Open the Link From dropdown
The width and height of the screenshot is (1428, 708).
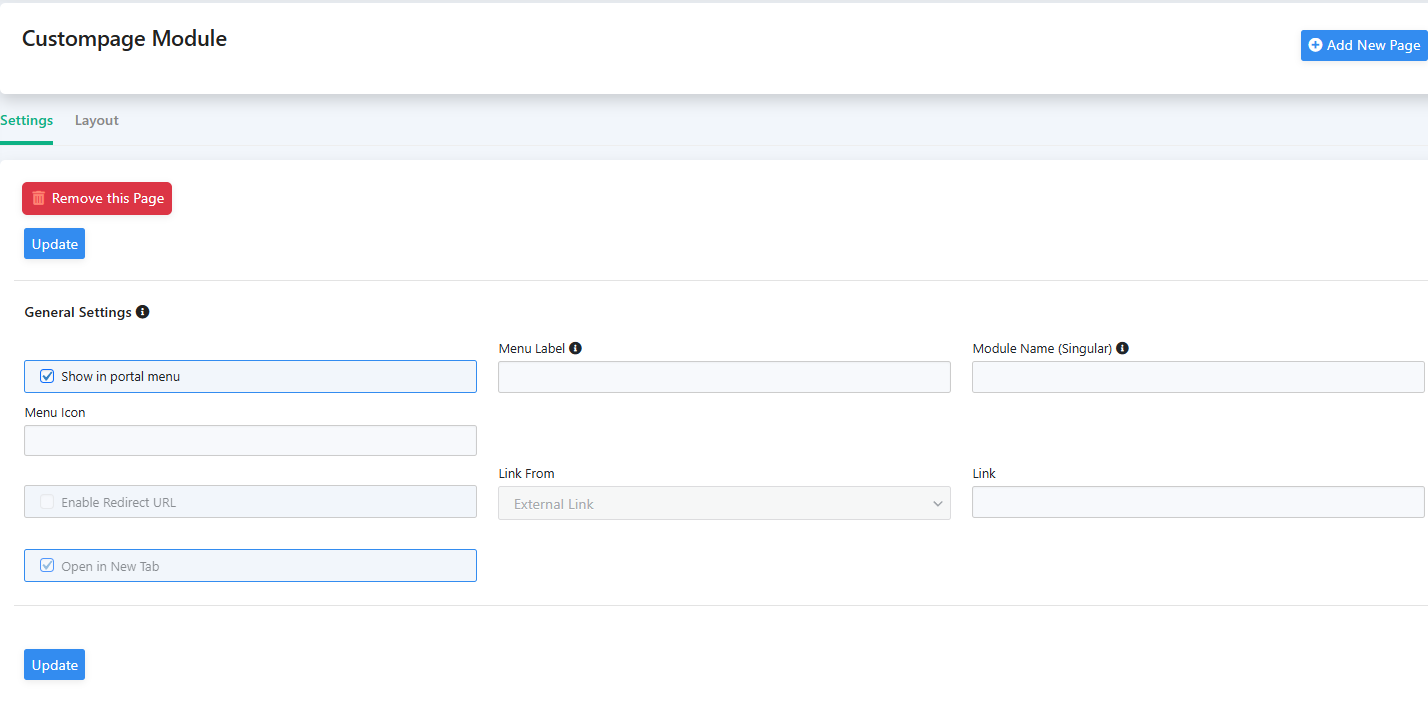point(723,503)
